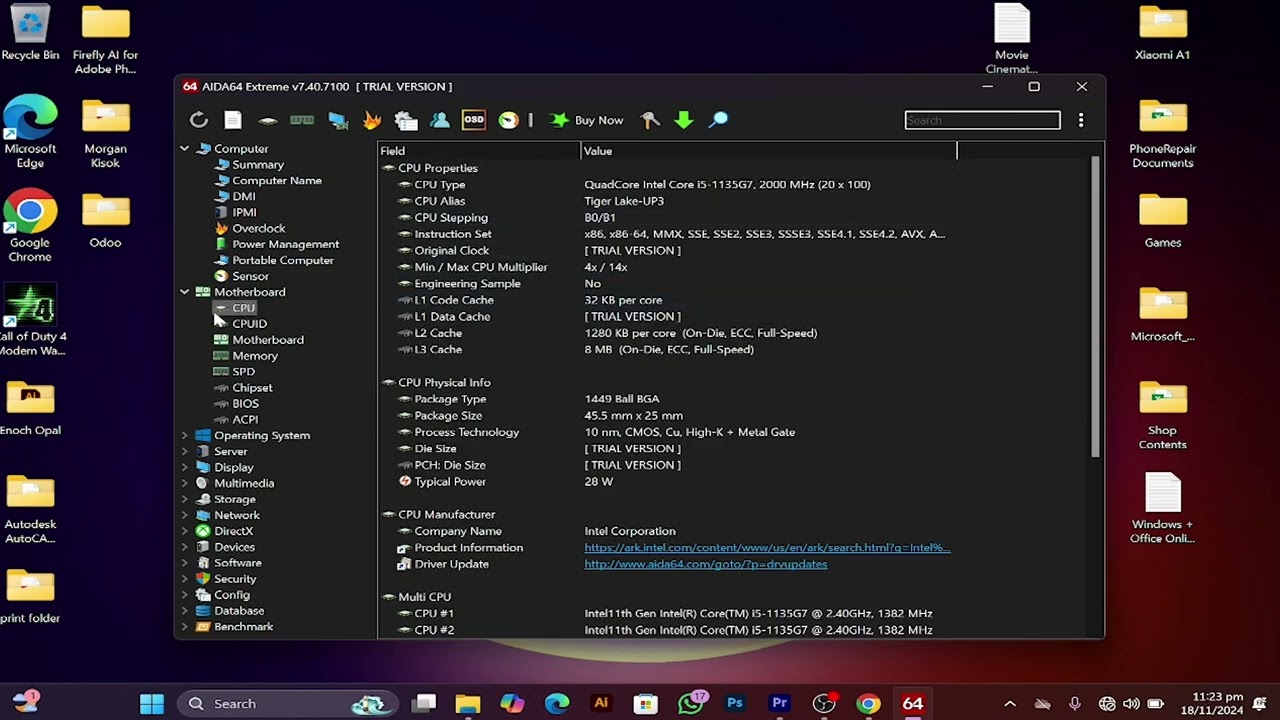
Task: Click the magnifier search toolbar icon
Action: [x=718, y=120]
